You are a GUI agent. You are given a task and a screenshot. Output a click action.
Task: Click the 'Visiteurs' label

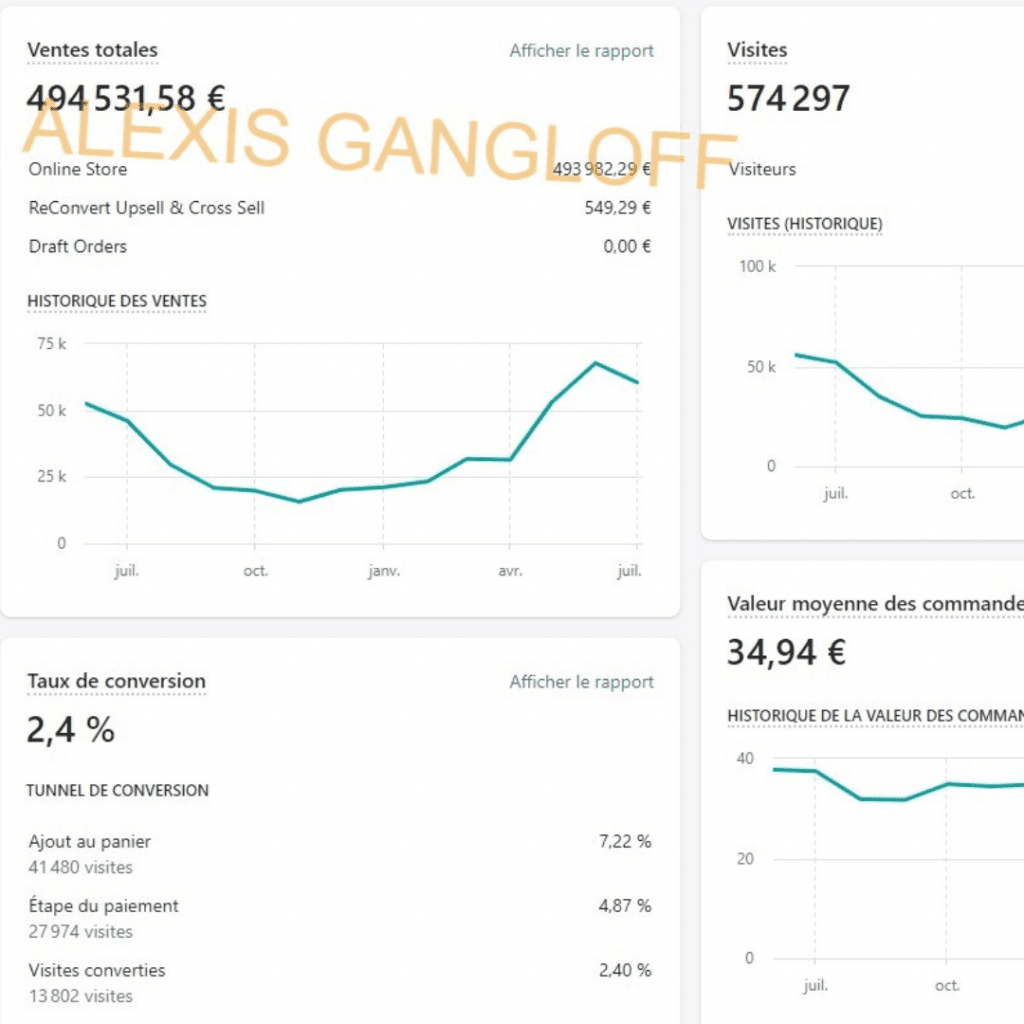pos(762,169)
